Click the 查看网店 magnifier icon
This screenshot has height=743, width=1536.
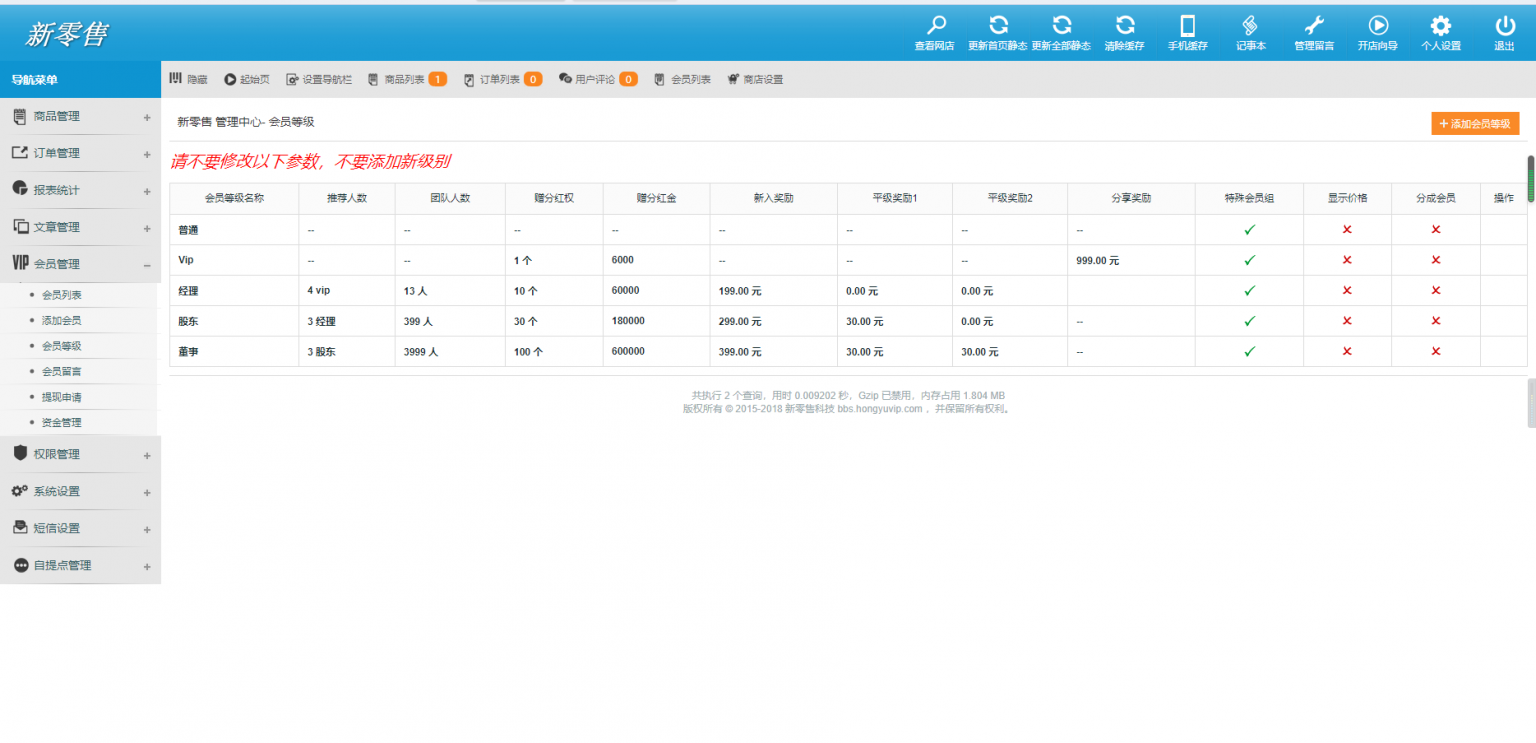pos(935,26)
